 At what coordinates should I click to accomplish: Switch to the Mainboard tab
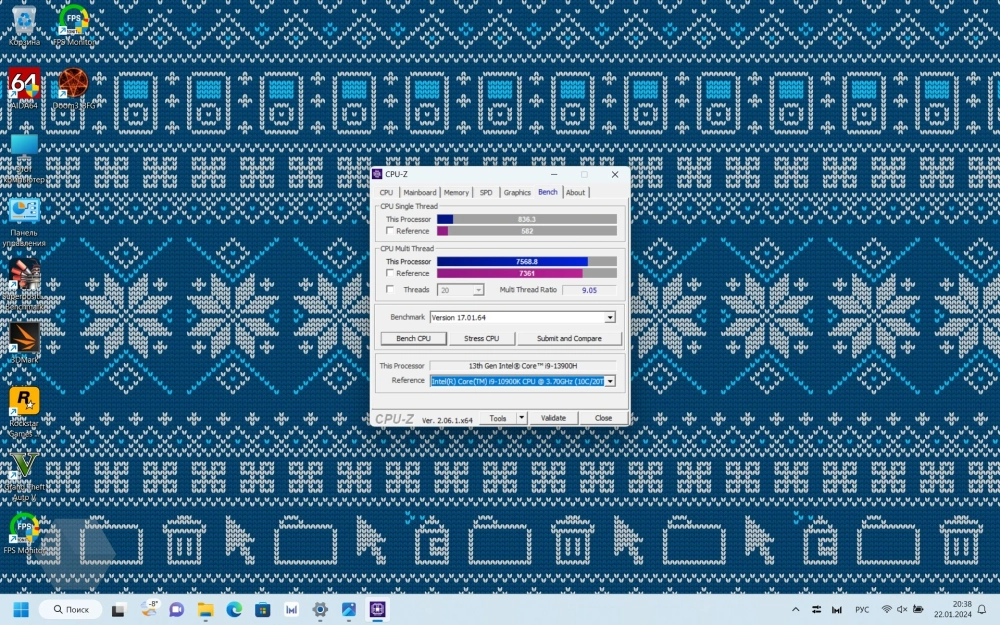point(419,193)
